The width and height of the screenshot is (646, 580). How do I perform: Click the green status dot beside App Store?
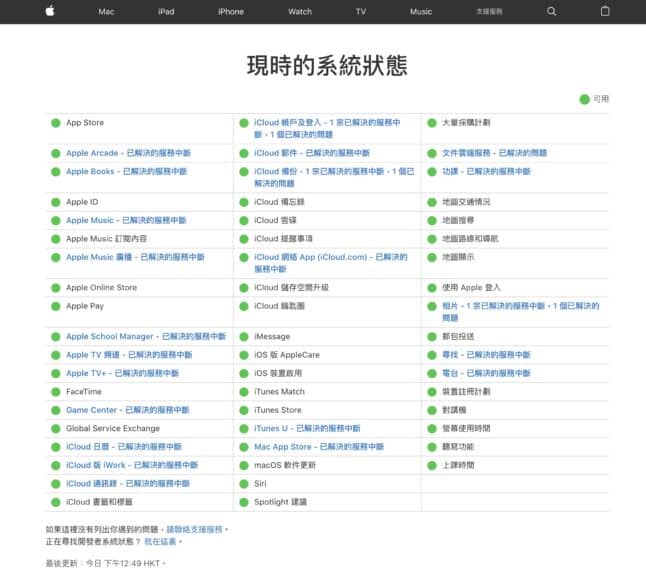pos(56,123)
